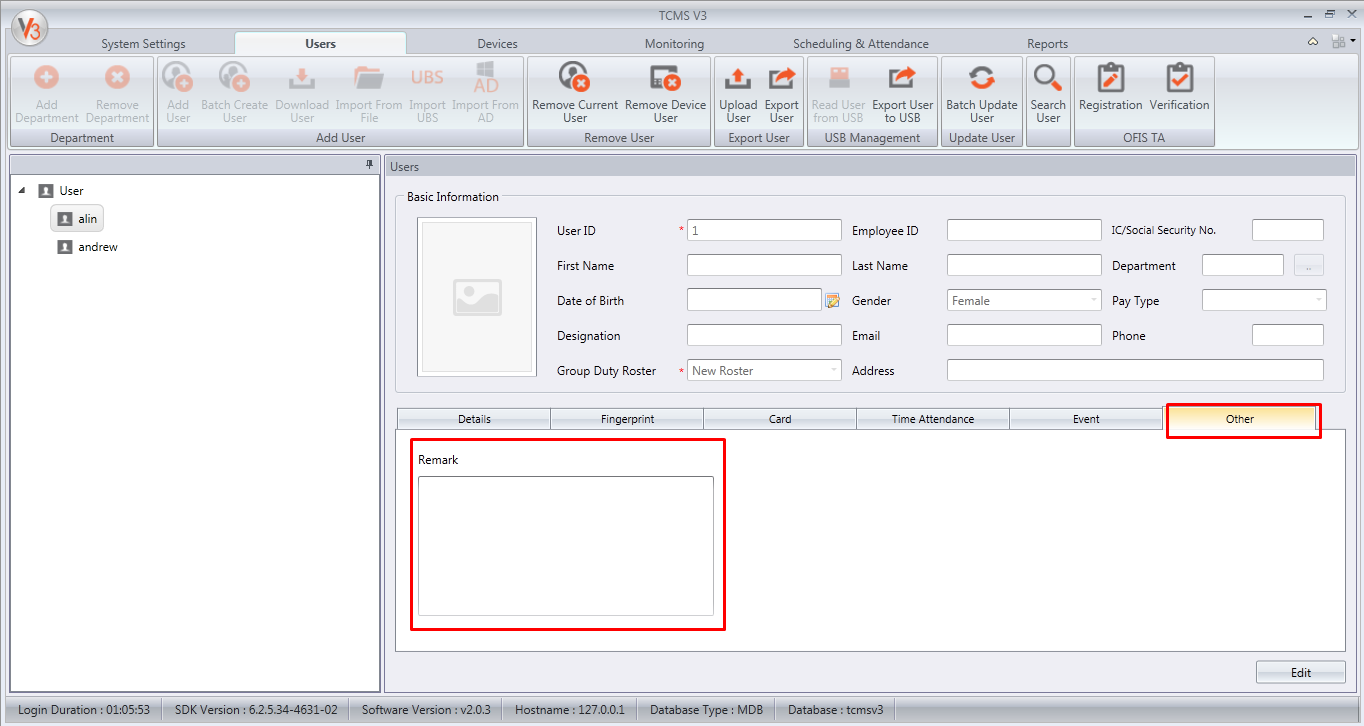The width and height of the screenshot is (1364, 726).
Task: Click the Edit button
Action: pyautogui.click(x=1301, y=672)
